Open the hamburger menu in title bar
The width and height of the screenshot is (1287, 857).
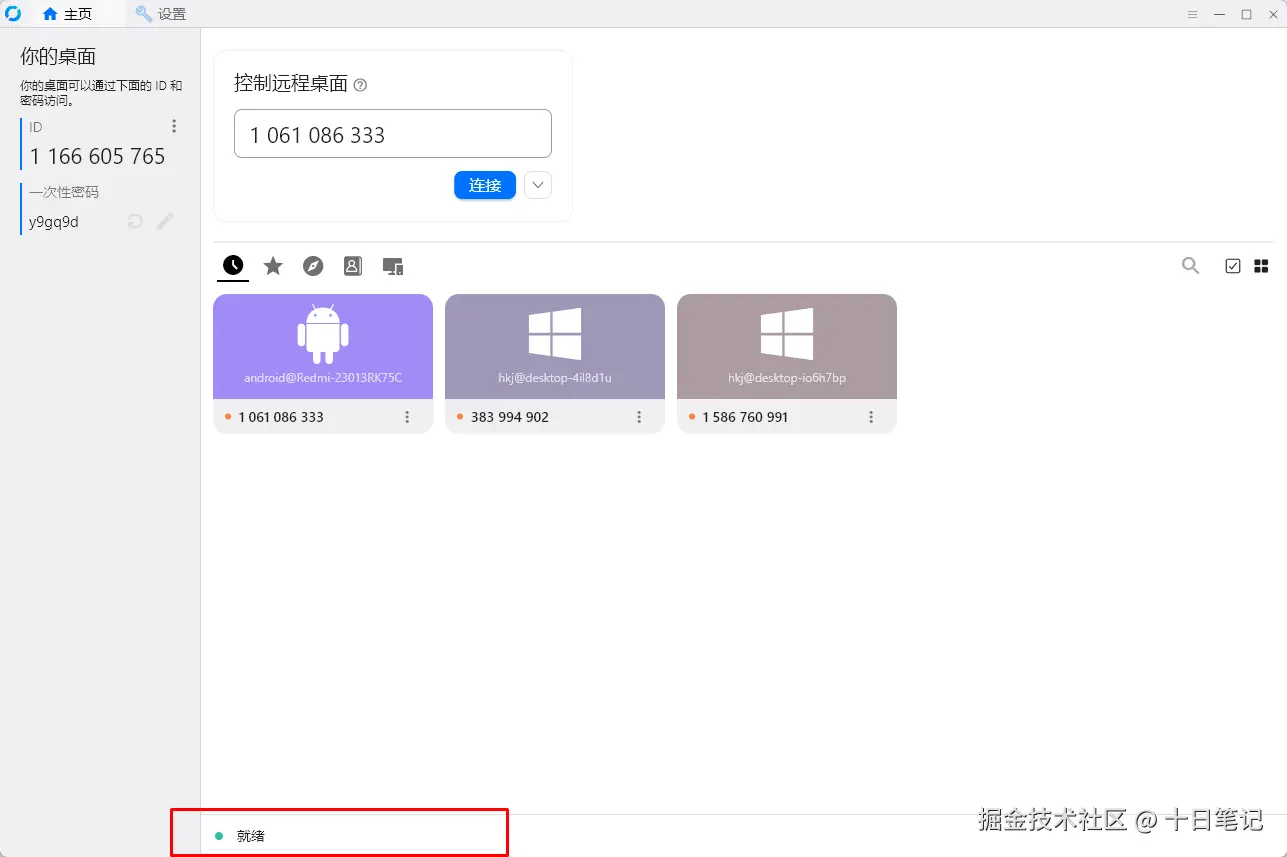pos(1192,14)
